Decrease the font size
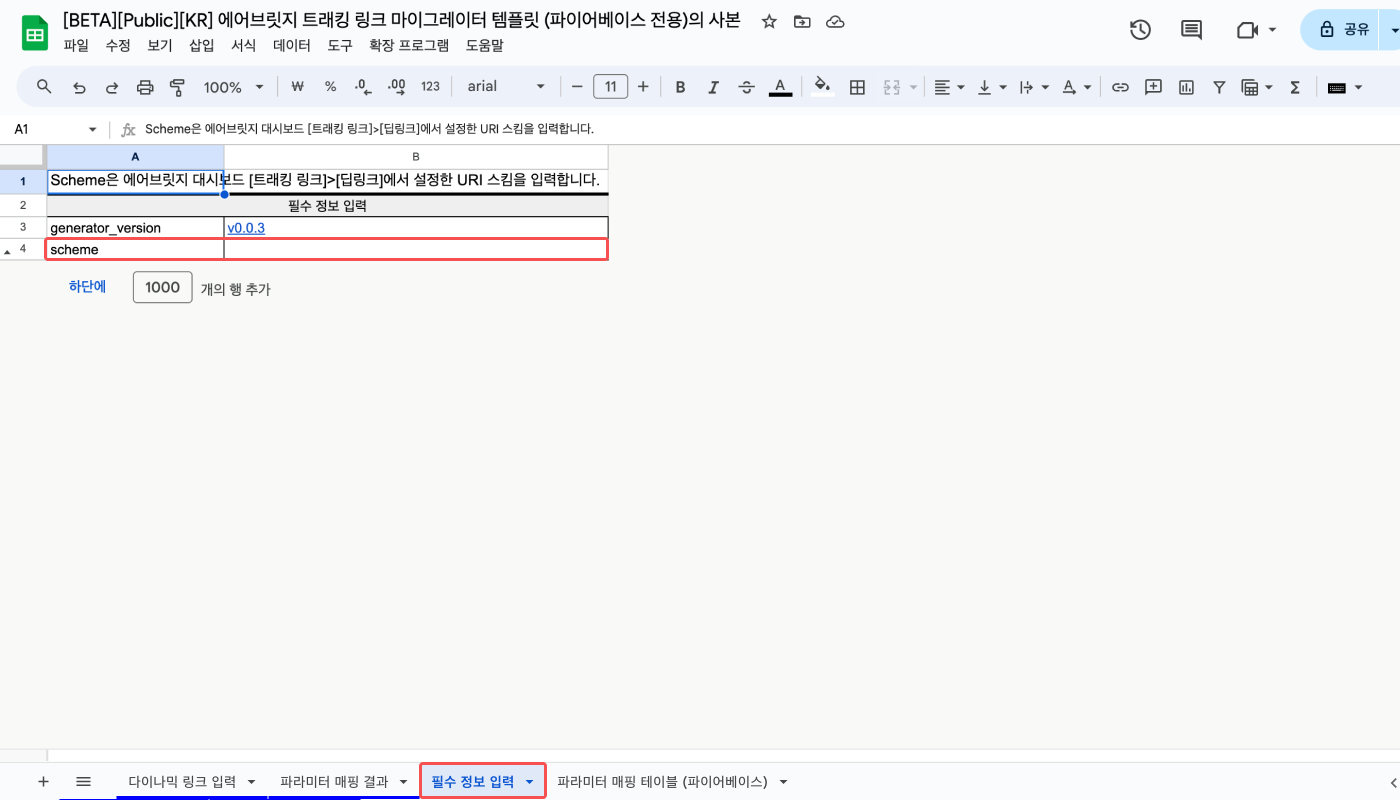This screenshot has height=800, width=1400. (577, 87)
